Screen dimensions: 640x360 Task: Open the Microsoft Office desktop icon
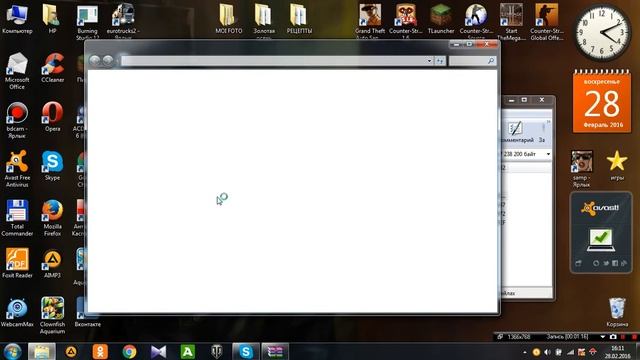click(x=17, y=71)
